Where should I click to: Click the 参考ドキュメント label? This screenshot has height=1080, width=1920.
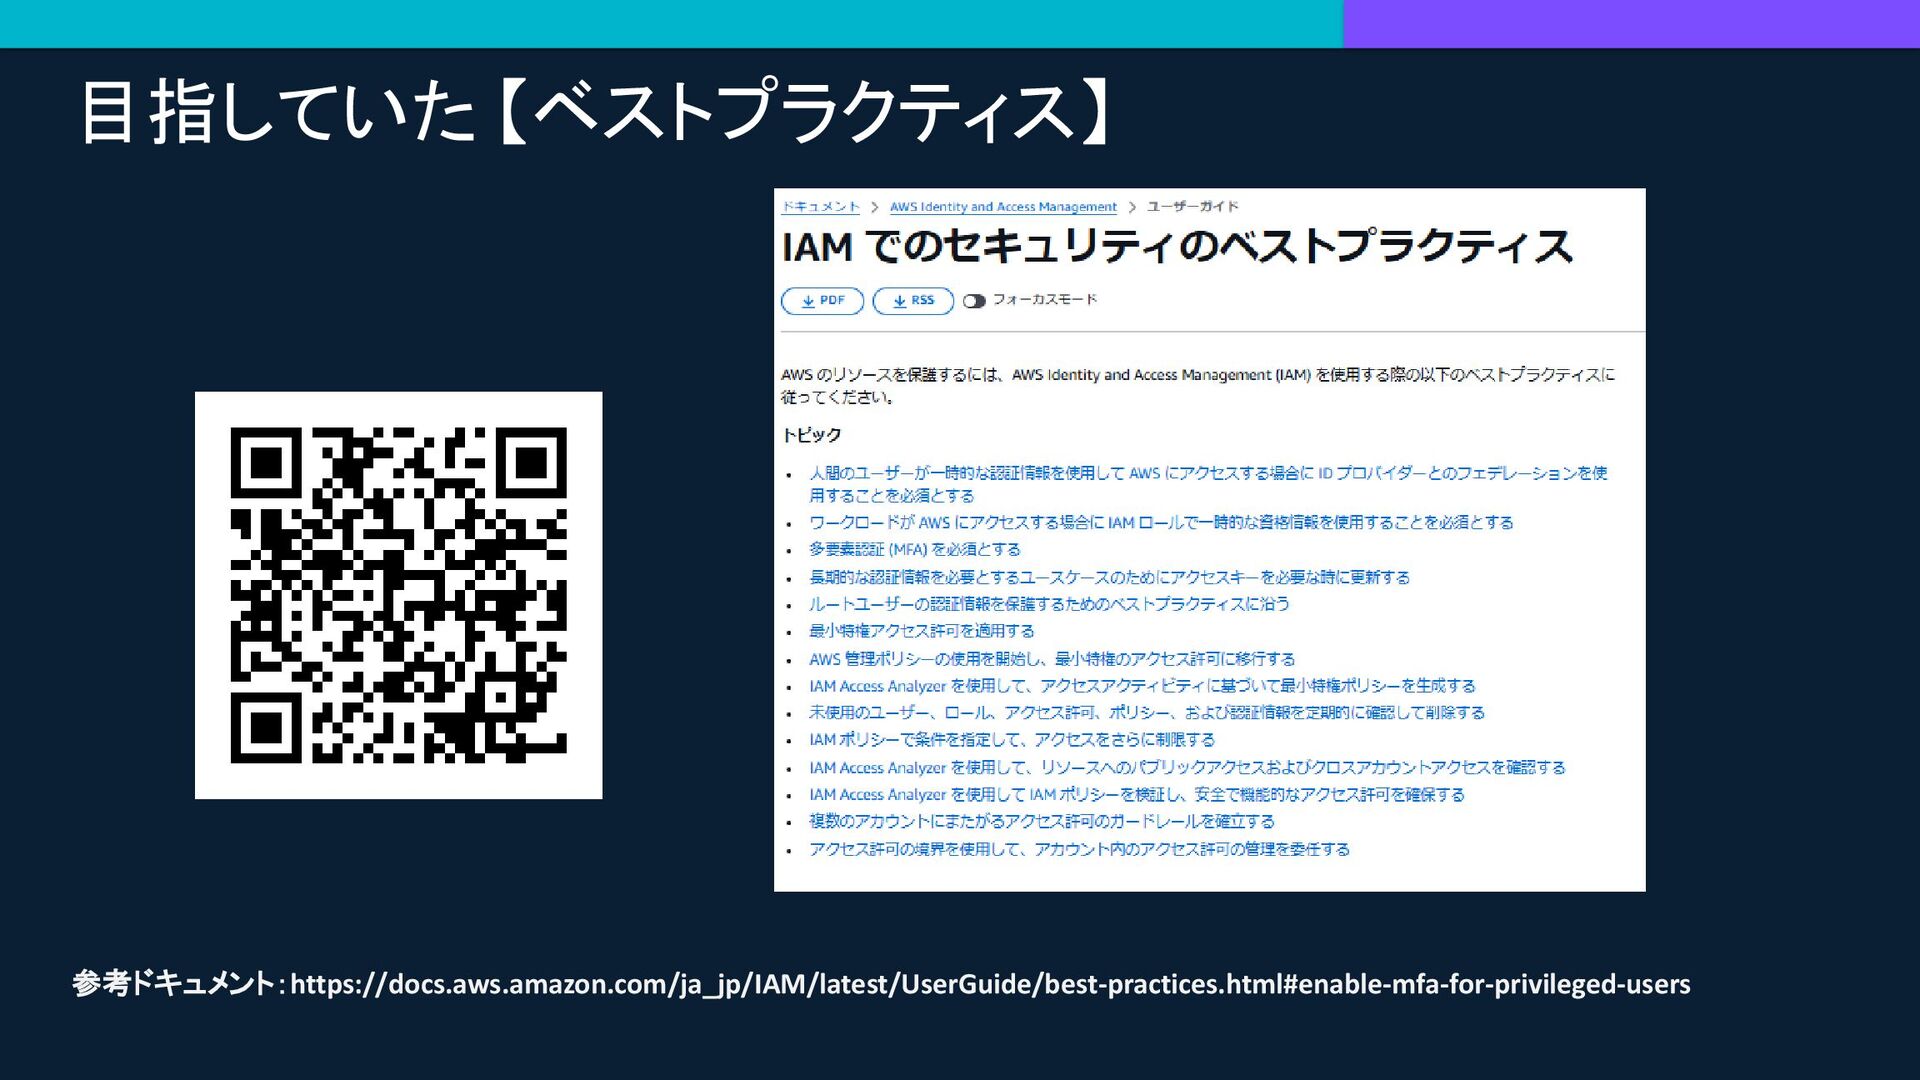(x=173, y=984)
